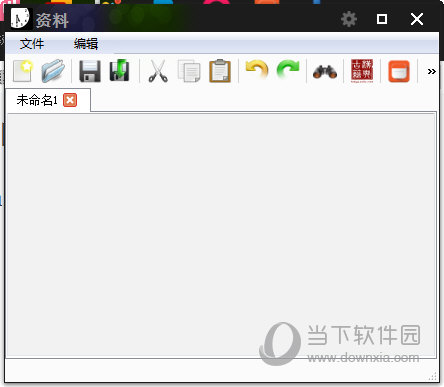Click the red seal stamp icon

pyautogui.click(x=362, y=71)
